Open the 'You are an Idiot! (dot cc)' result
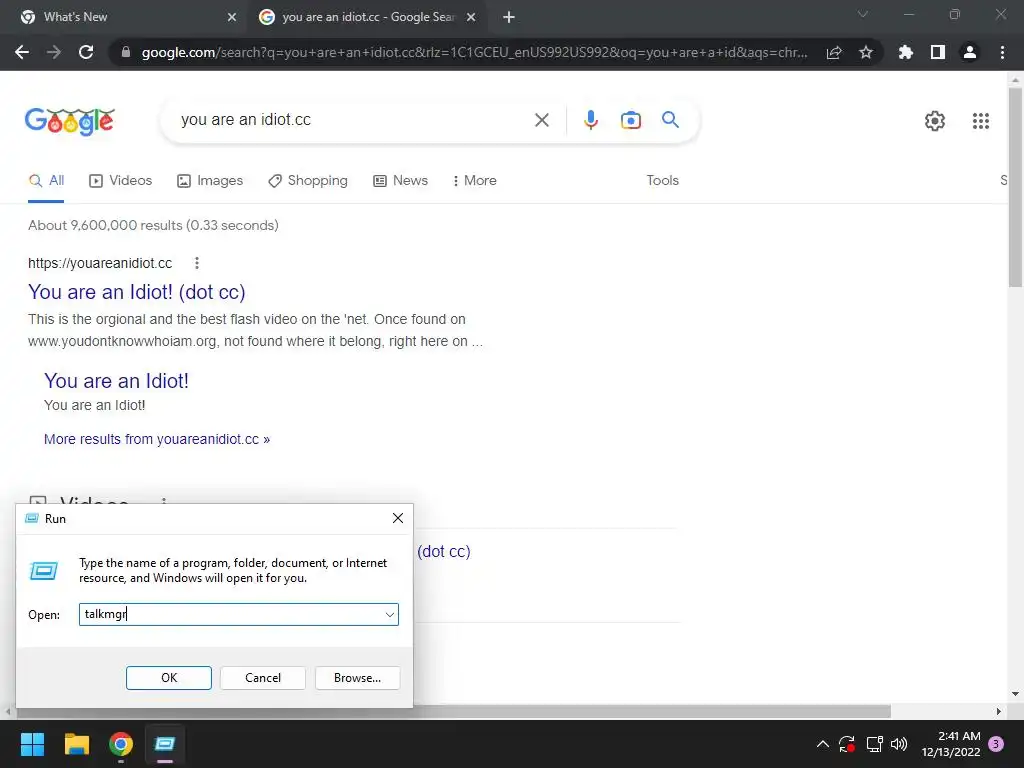Image resolution: width=1024 pixels, height=768 pixels. point(136,292)
